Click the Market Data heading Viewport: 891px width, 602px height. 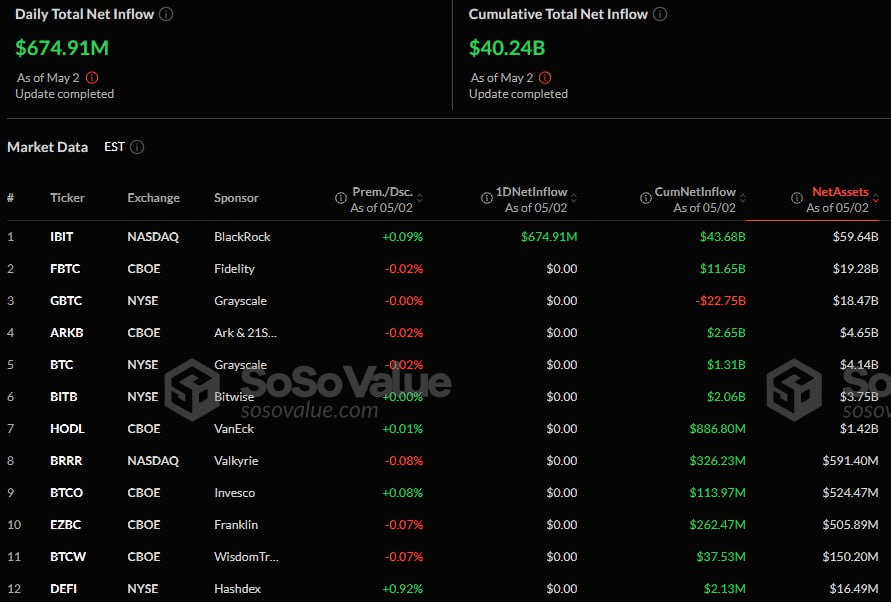coord(48,147)
